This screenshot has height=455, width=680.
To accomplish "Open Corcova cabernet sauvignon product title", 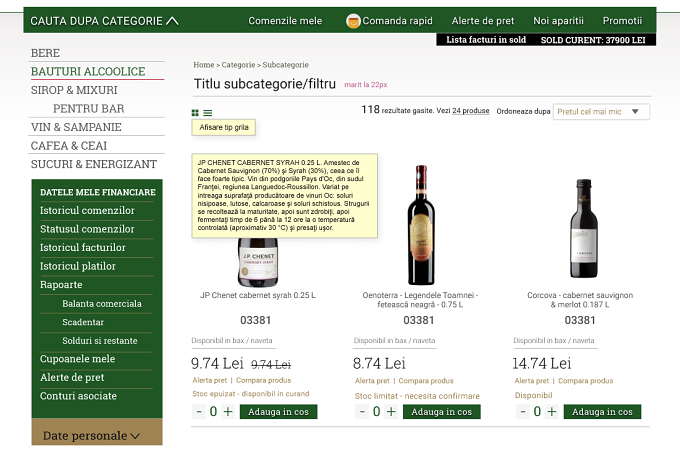I will coord(580,300).
